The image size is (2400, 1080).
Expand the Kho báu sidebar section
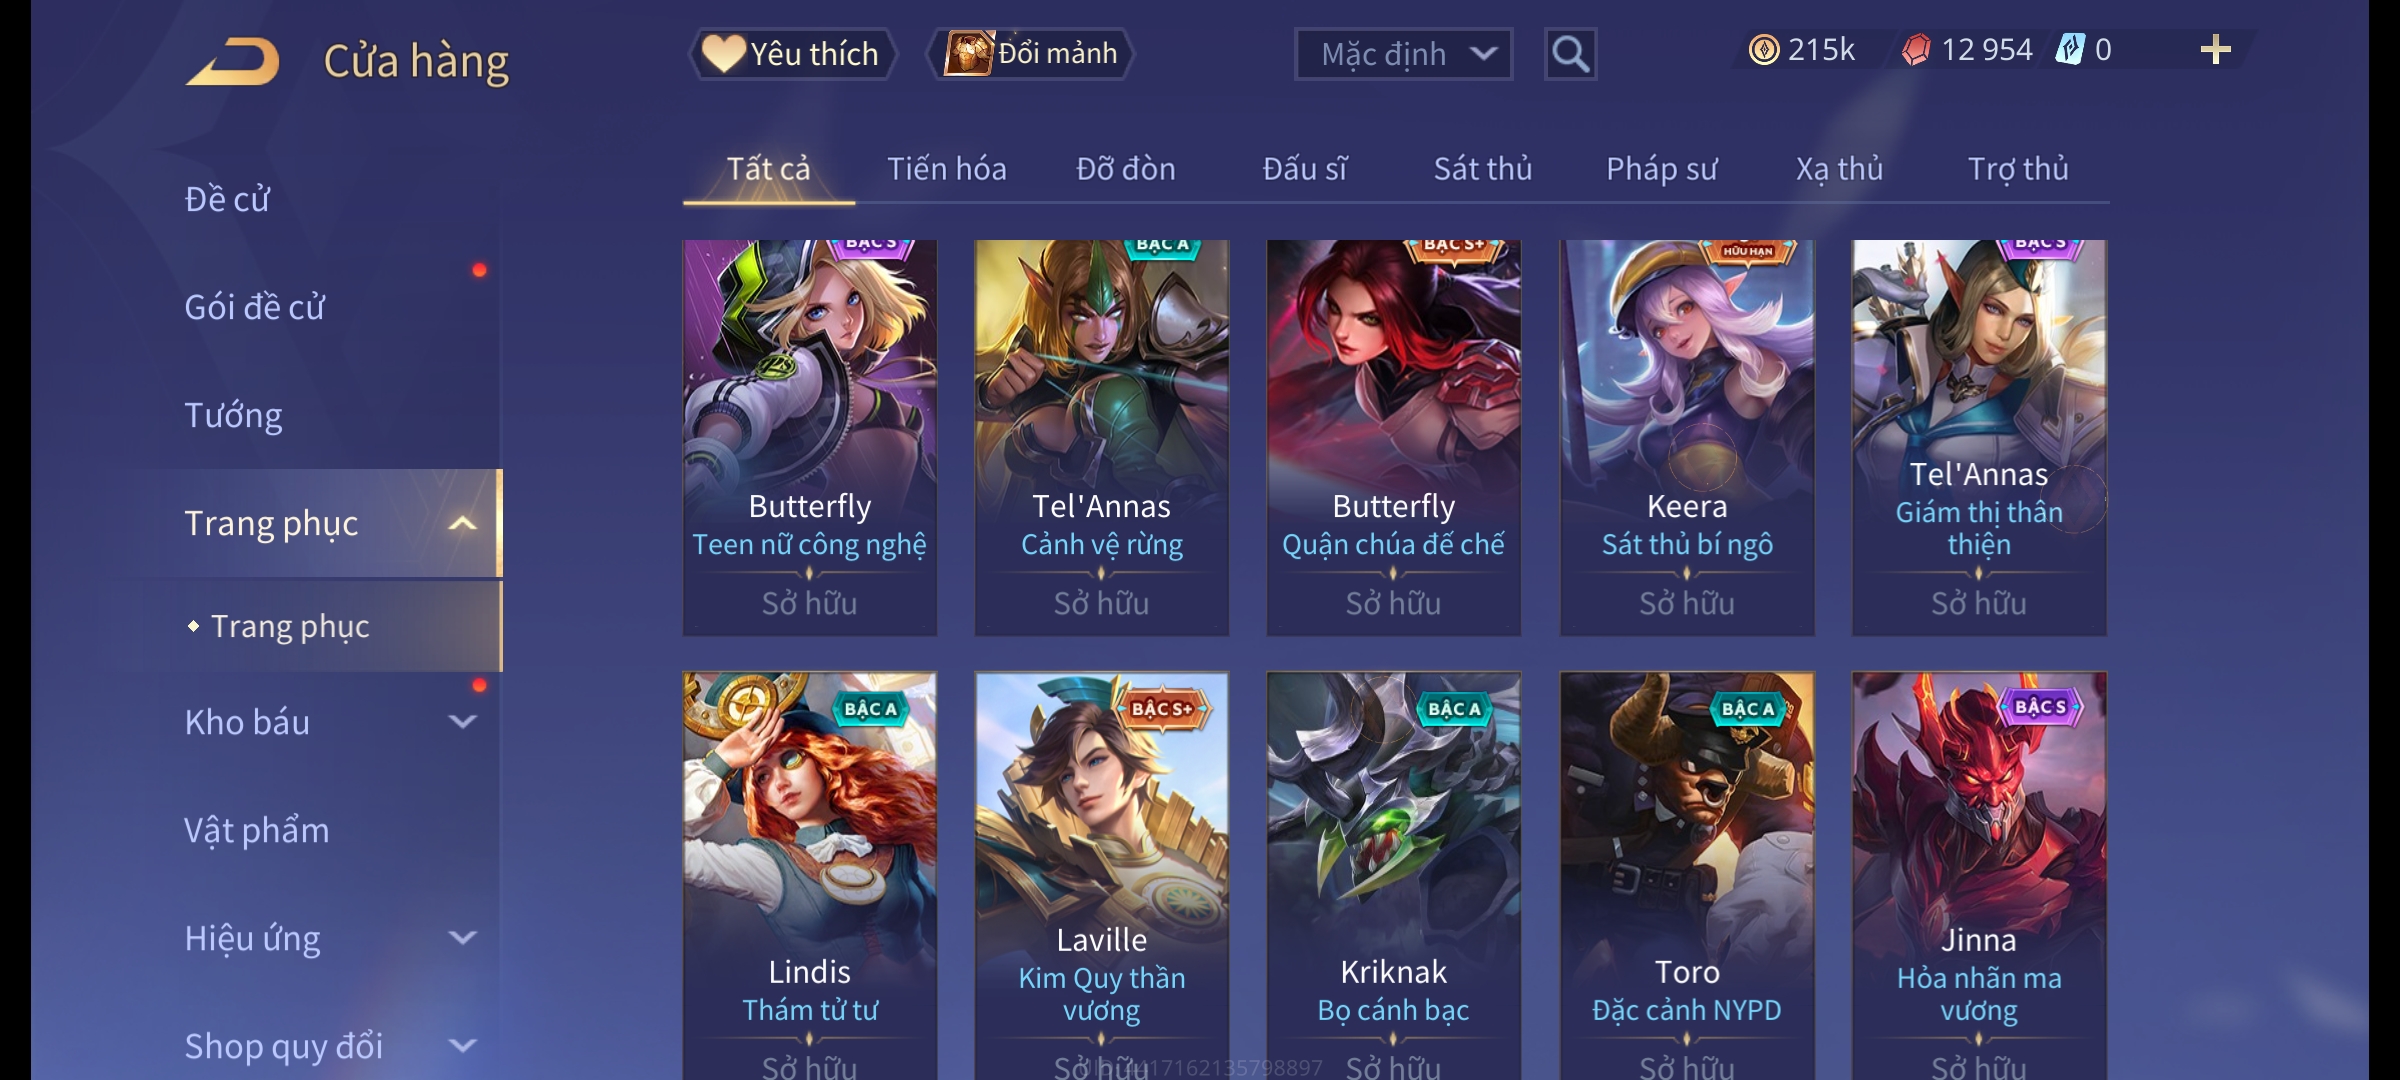coord(462,721)
